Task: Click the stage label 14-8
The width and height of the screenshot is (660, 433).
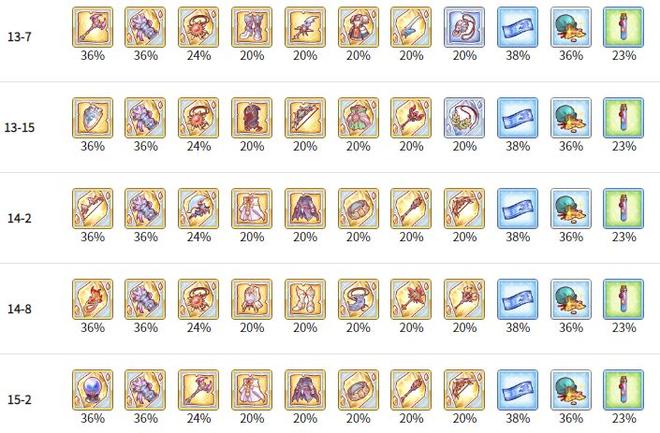Action: 19,309
